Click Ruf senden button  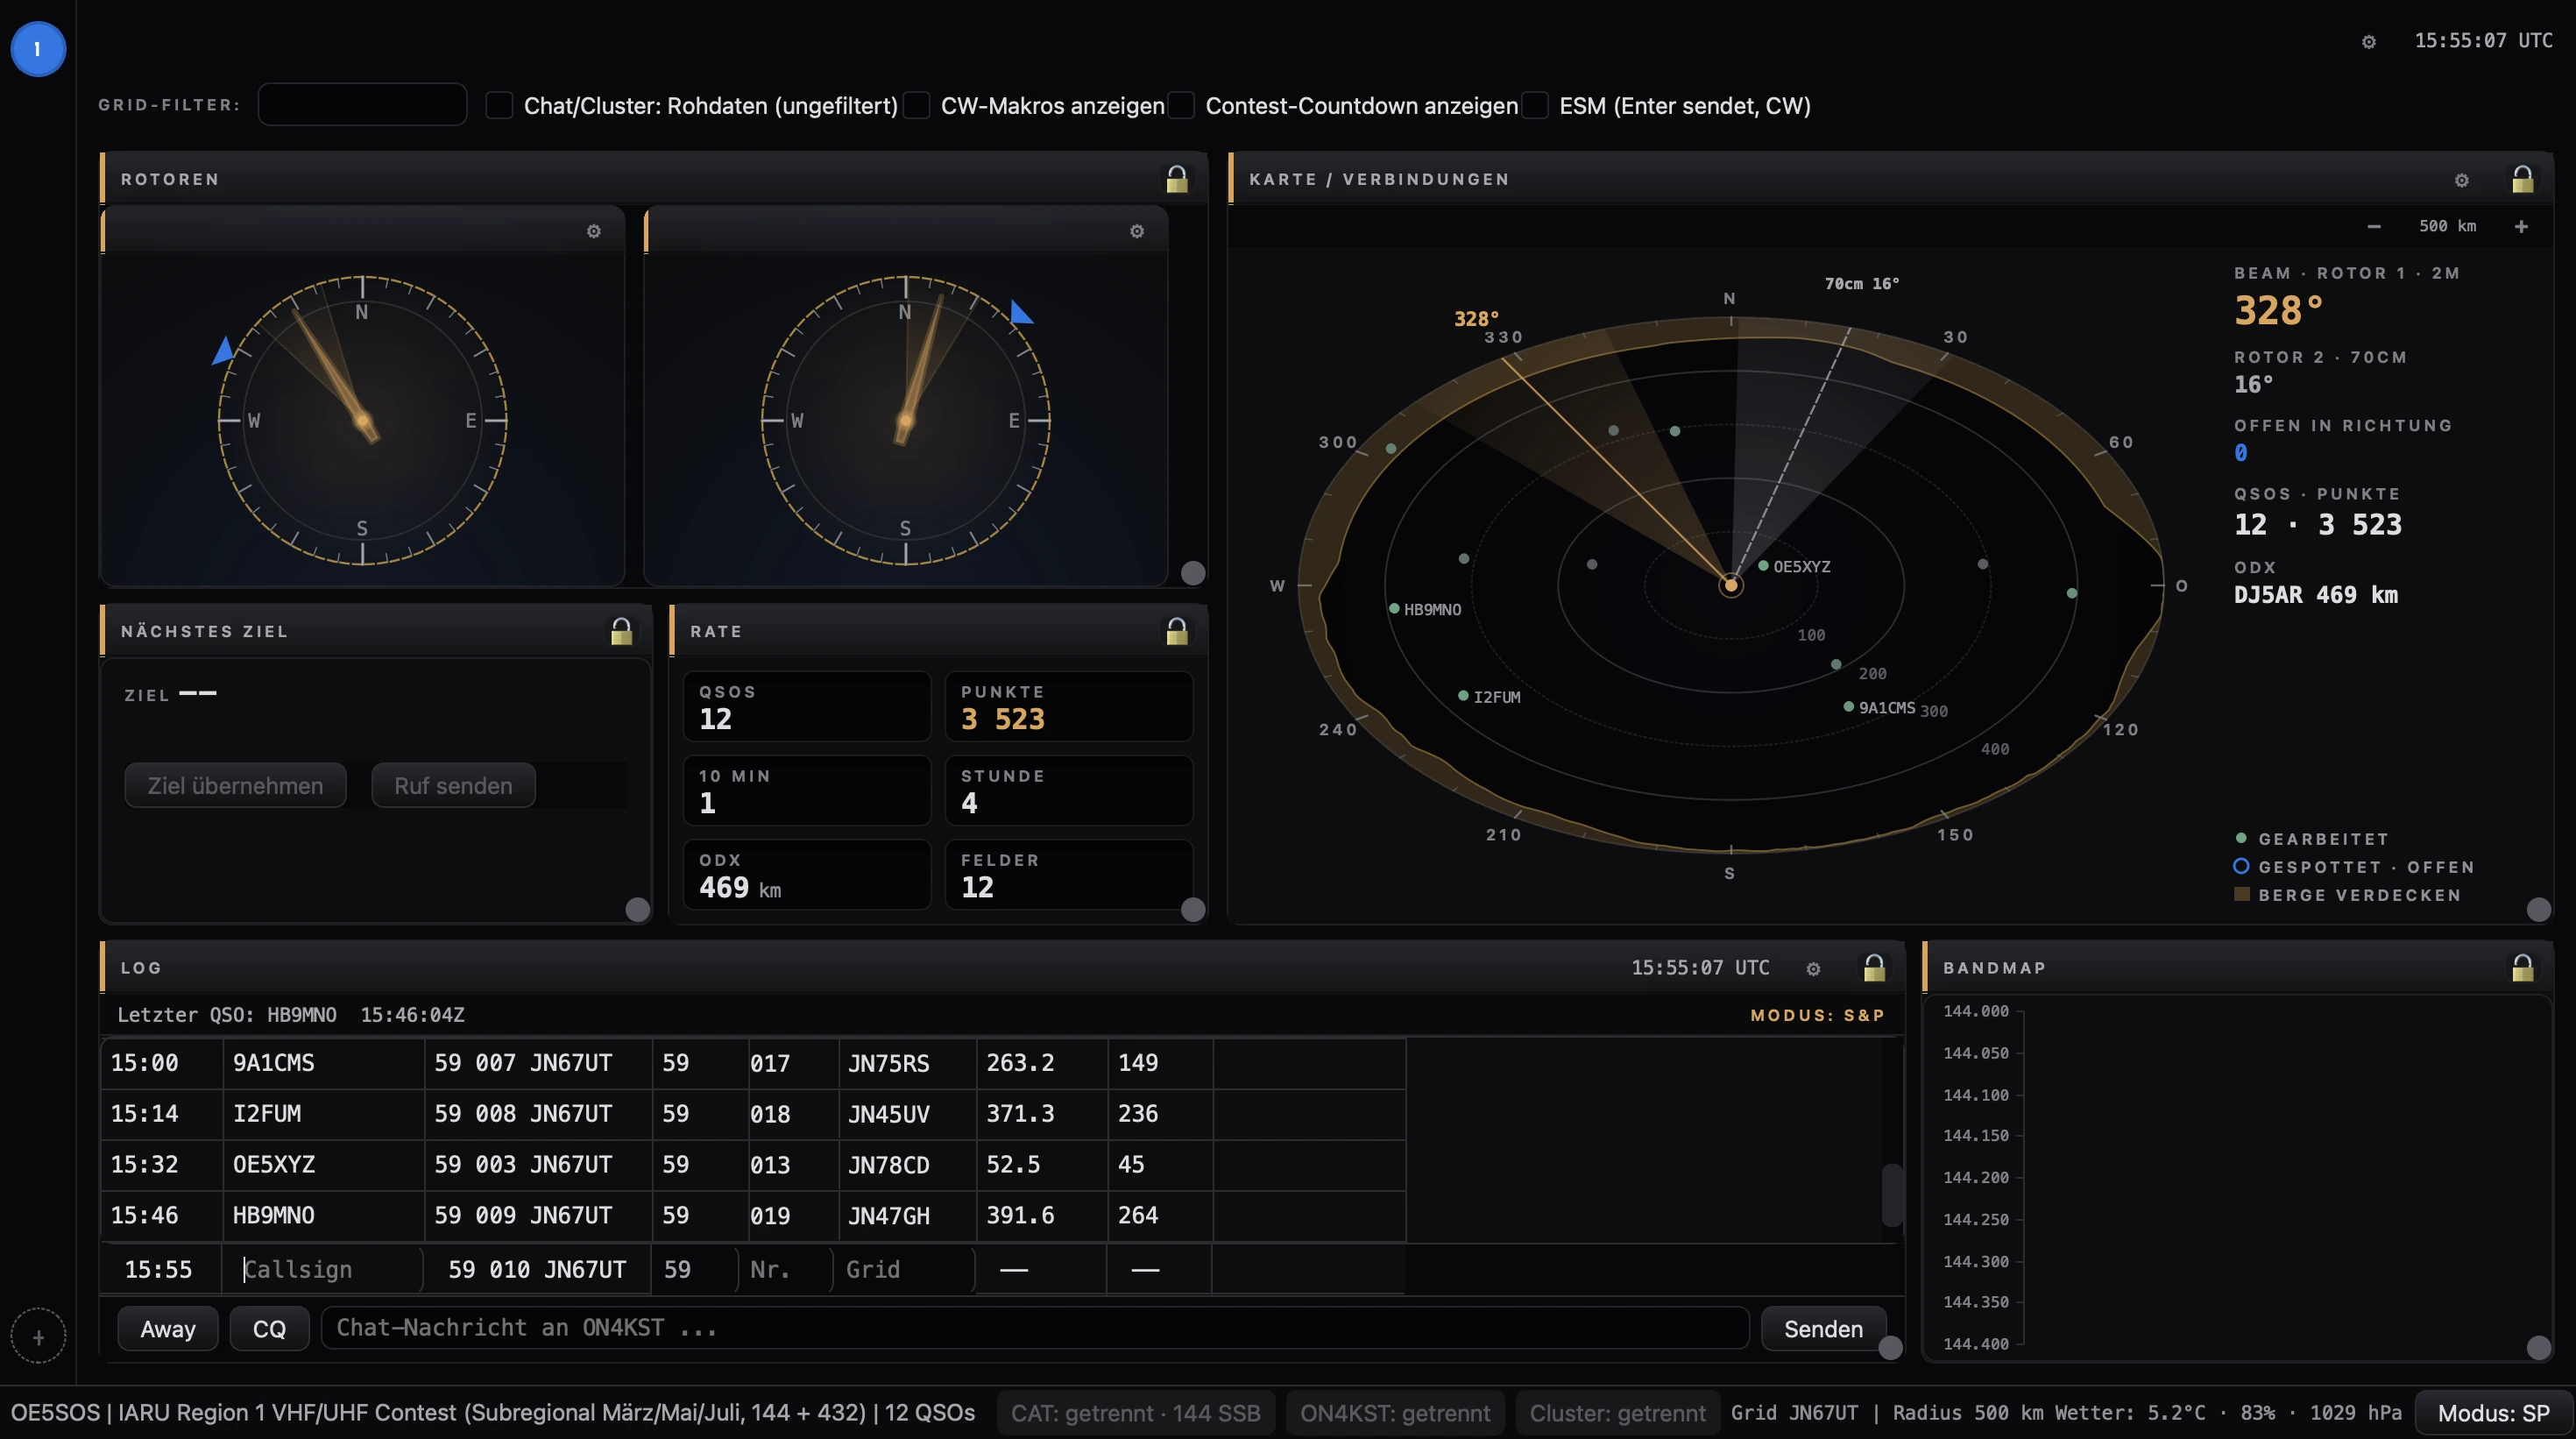click(x=453, y=785)
